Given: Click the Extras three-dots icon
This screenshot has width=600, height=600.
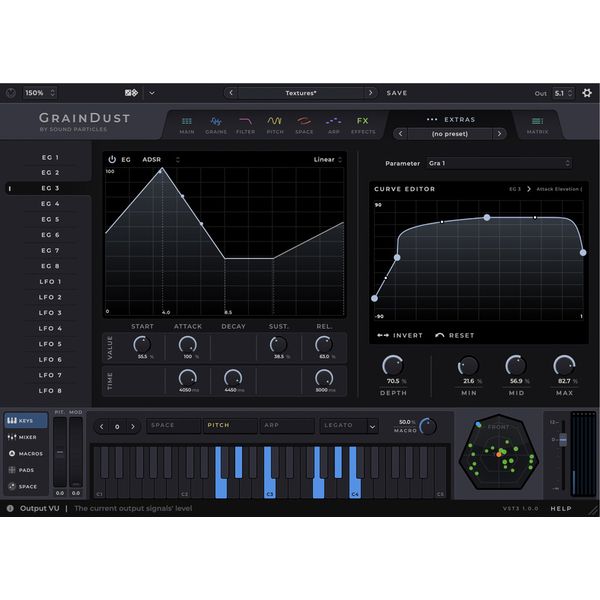Looking at the screenshot, I should (432, 119).
